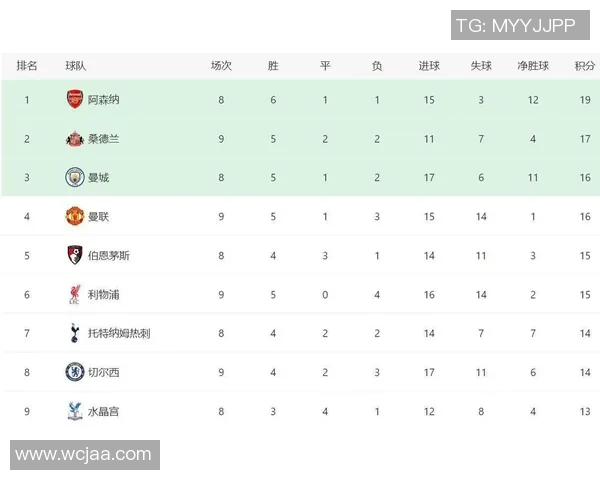
Task: Click the Manchester United crest icon
Action: 75,216
